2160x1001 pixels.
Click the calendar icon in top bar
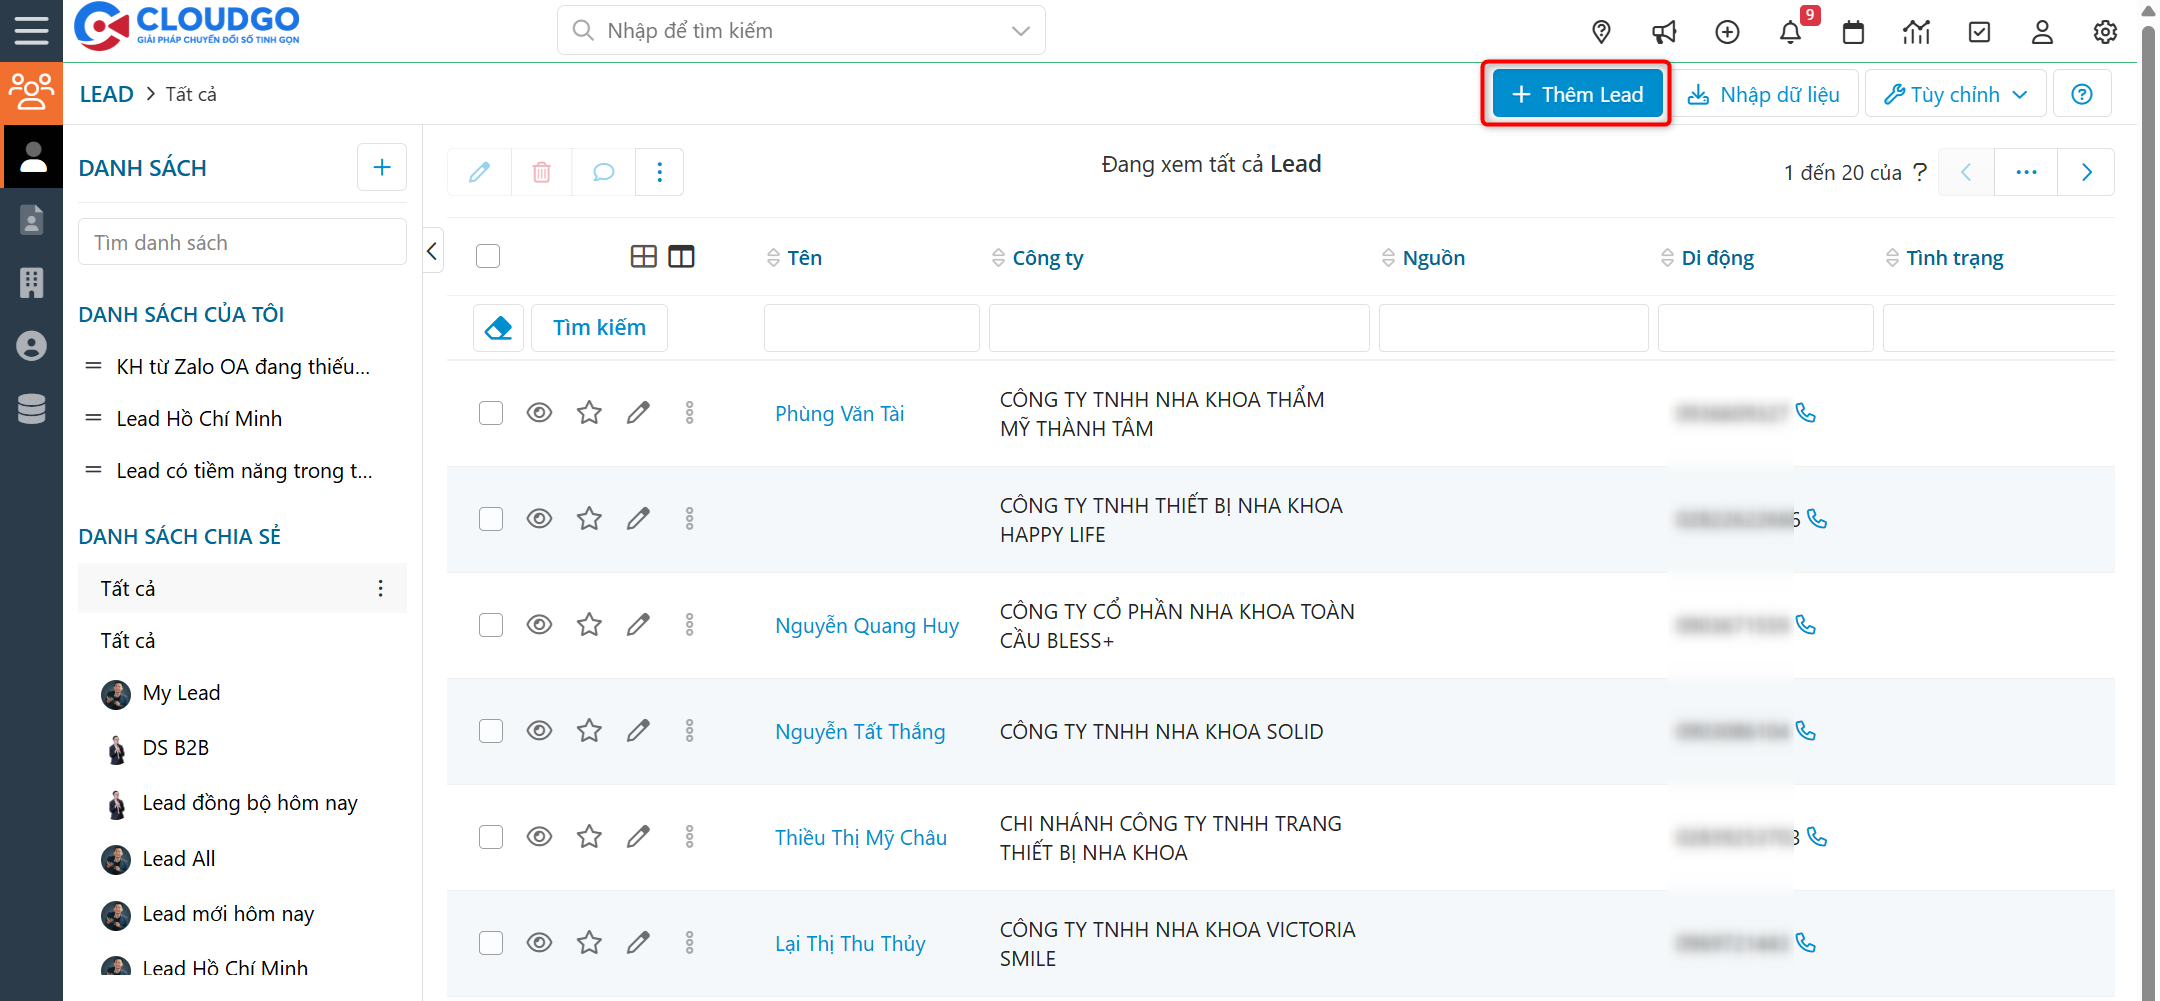[x=1853, y=33]
